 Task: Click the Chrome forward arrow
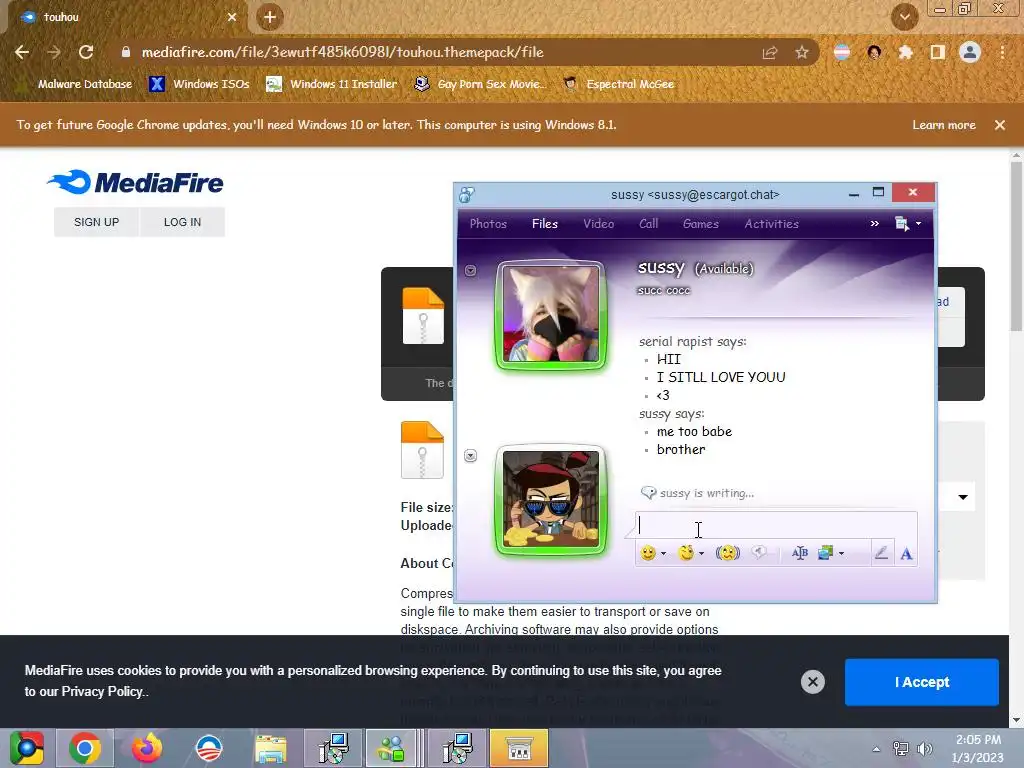click(x=54, y=52)
